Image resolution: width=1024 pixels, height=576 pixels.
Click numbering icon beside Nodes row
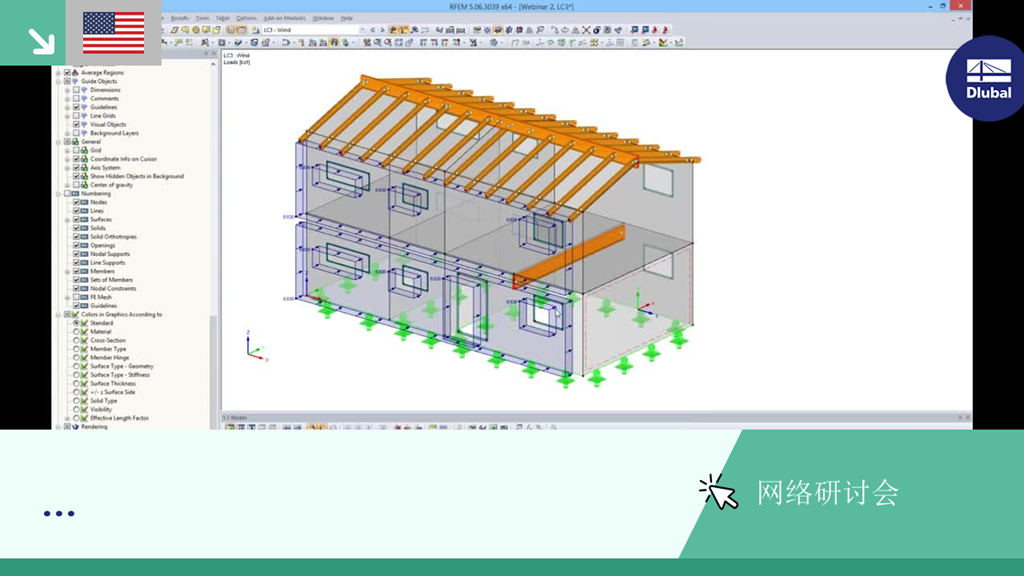(x=84, y=202)
